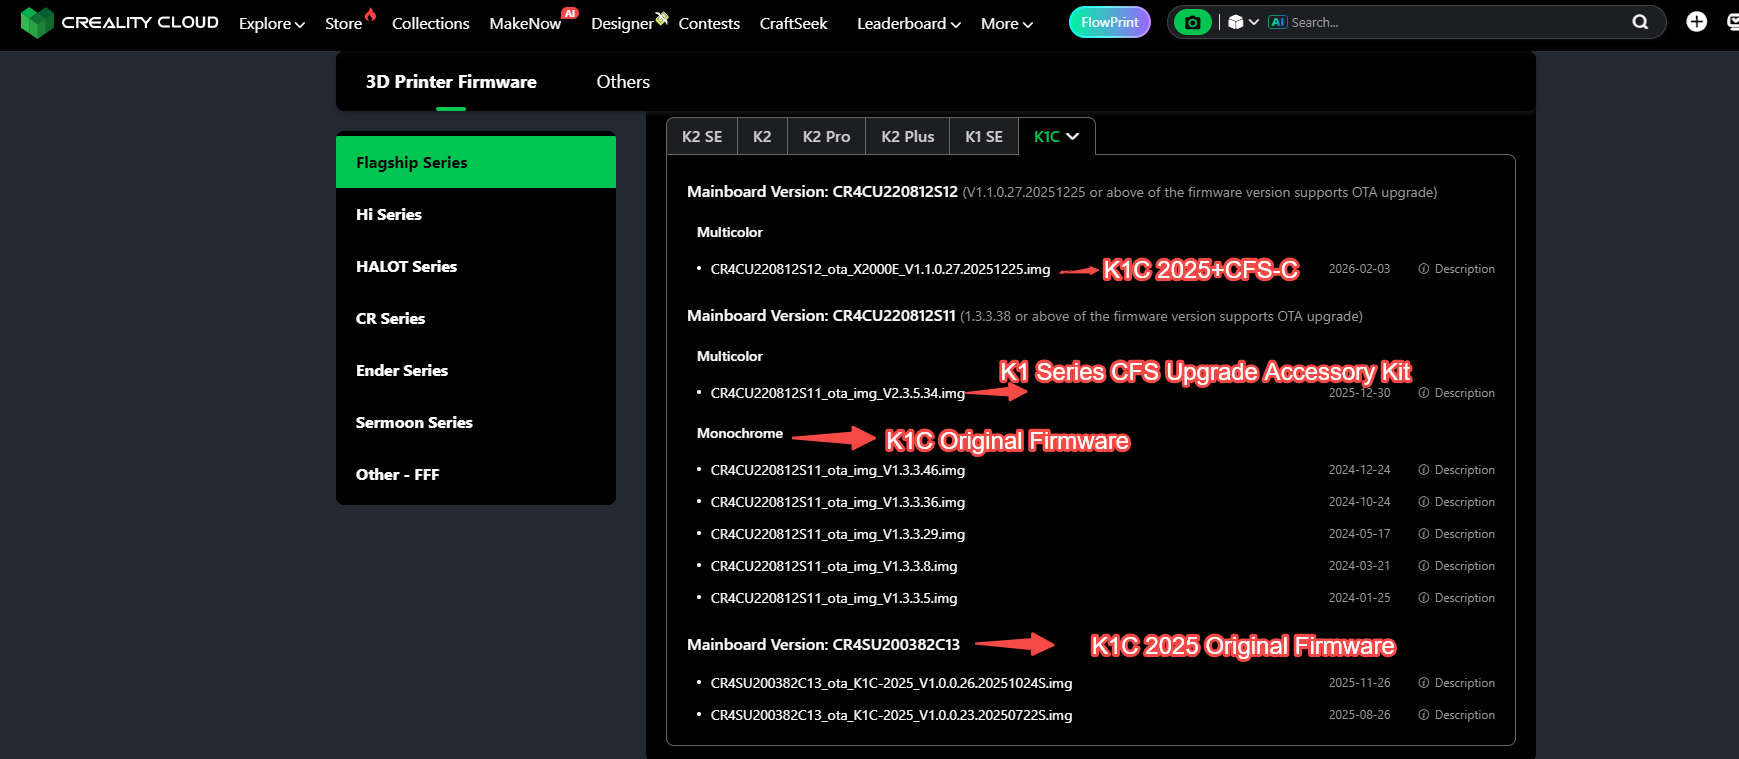The width and height of the screenshot is (1739, 759).
Task: Open Description for K1C-2025 V1.0.0.26 firmware
Action: pyautogui.click(x=1464, y=683)
